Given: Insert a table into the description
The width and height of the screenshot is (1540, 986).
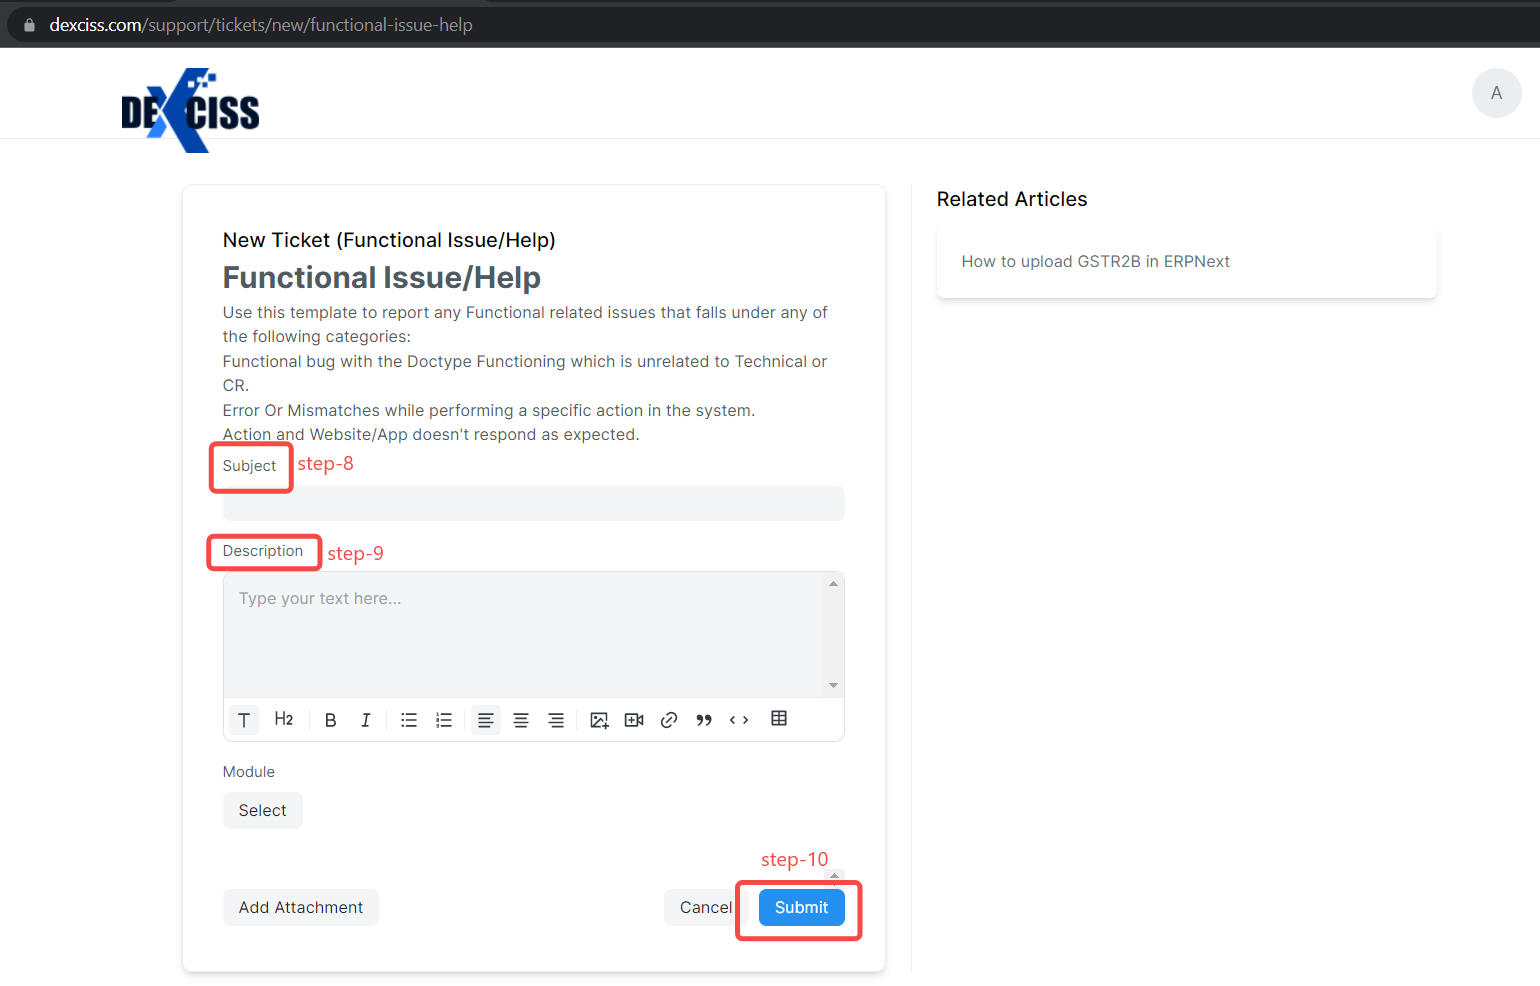Looking at the screenshot, I should tap(779, 718).
